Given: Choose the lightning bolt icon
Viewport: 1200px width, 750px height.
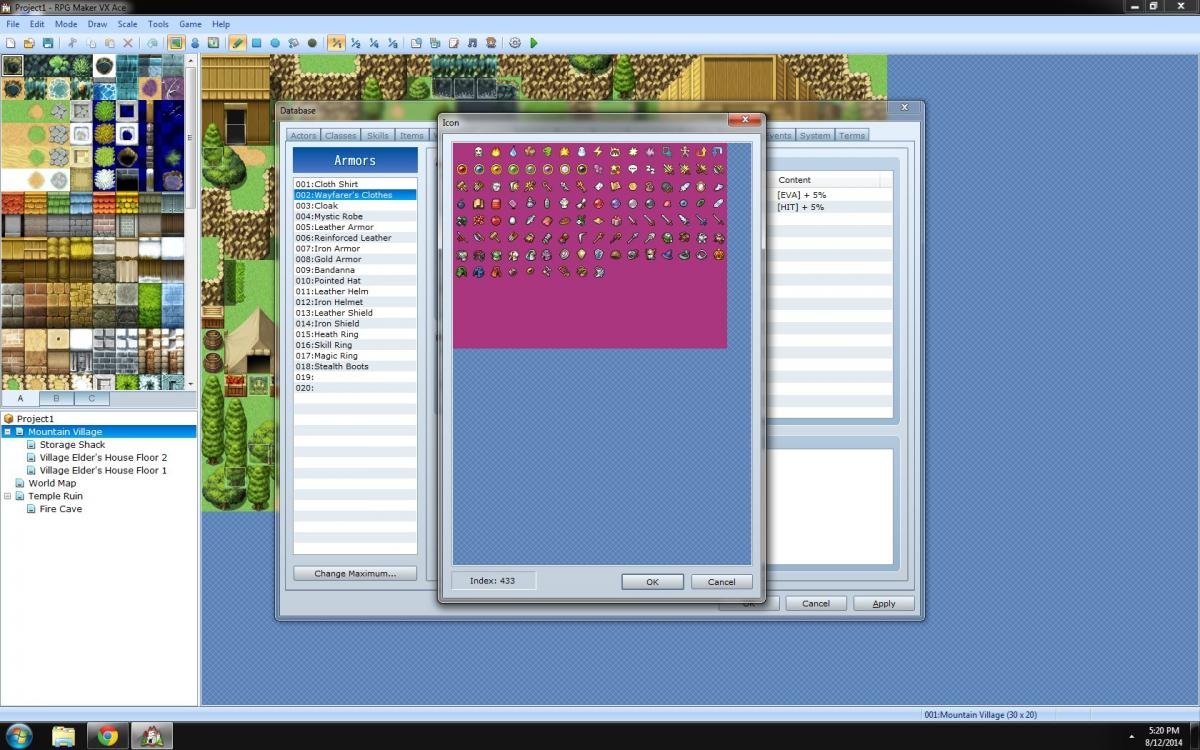Looking at the screenshot, I should pos(598,152).
